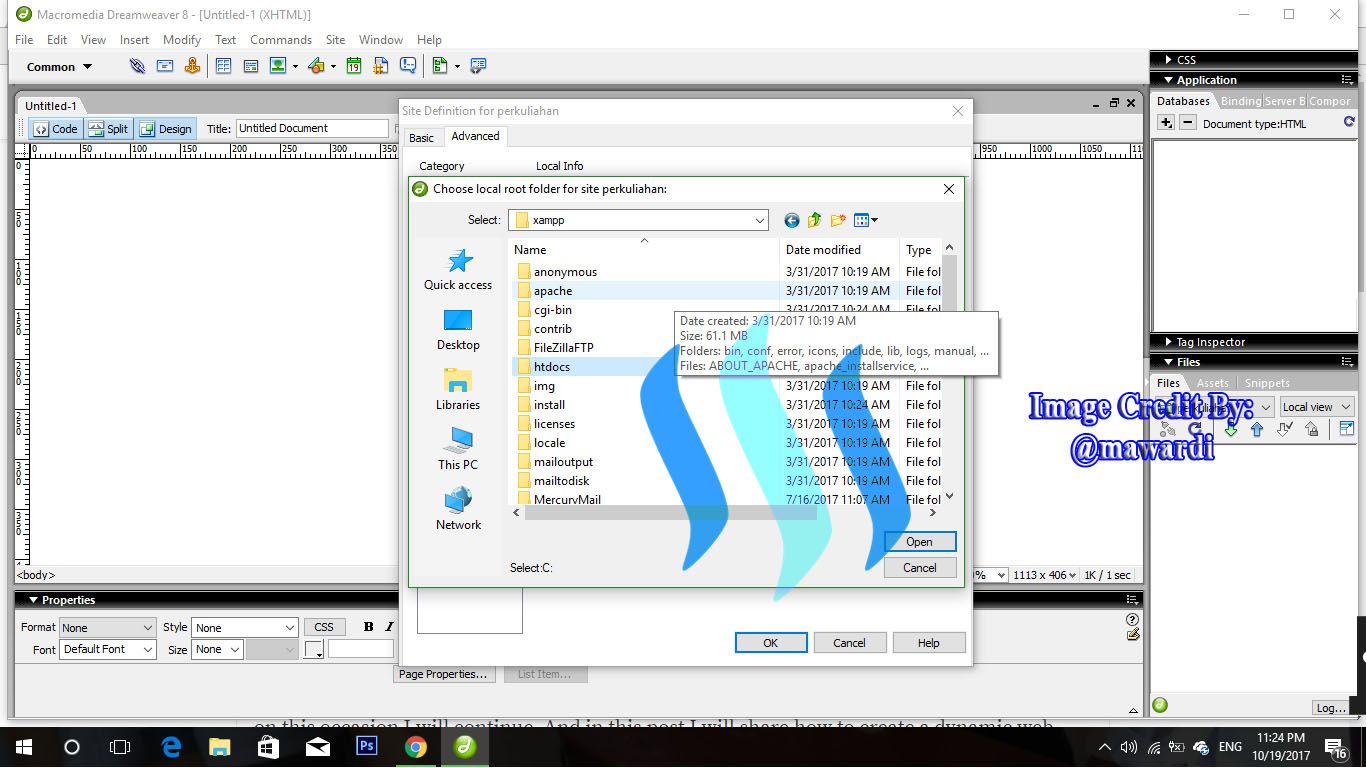The width and height of the screenshot is (1366, 768).
Task: Switch to the Snippets tab
Action: coord(1267,383)
